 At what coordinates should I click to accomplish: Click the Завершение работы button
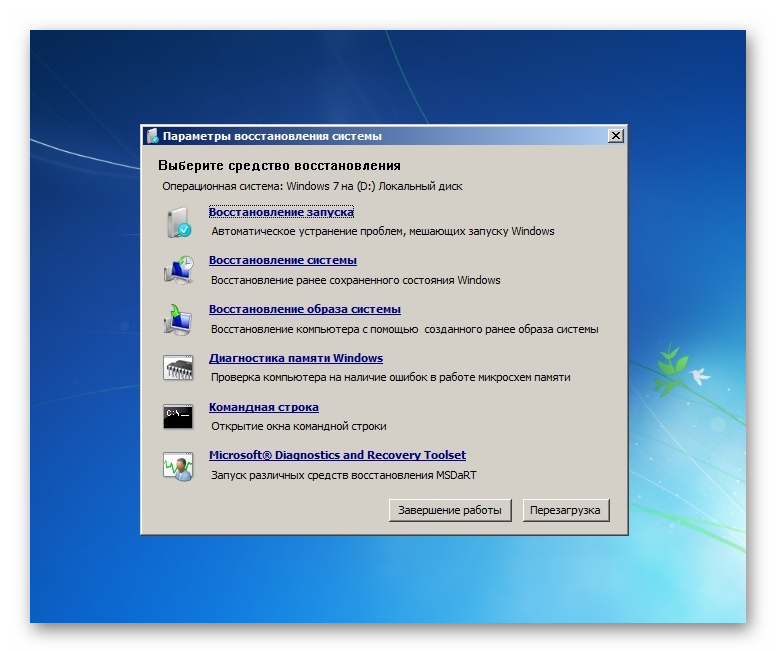click(x=450, y=510)
